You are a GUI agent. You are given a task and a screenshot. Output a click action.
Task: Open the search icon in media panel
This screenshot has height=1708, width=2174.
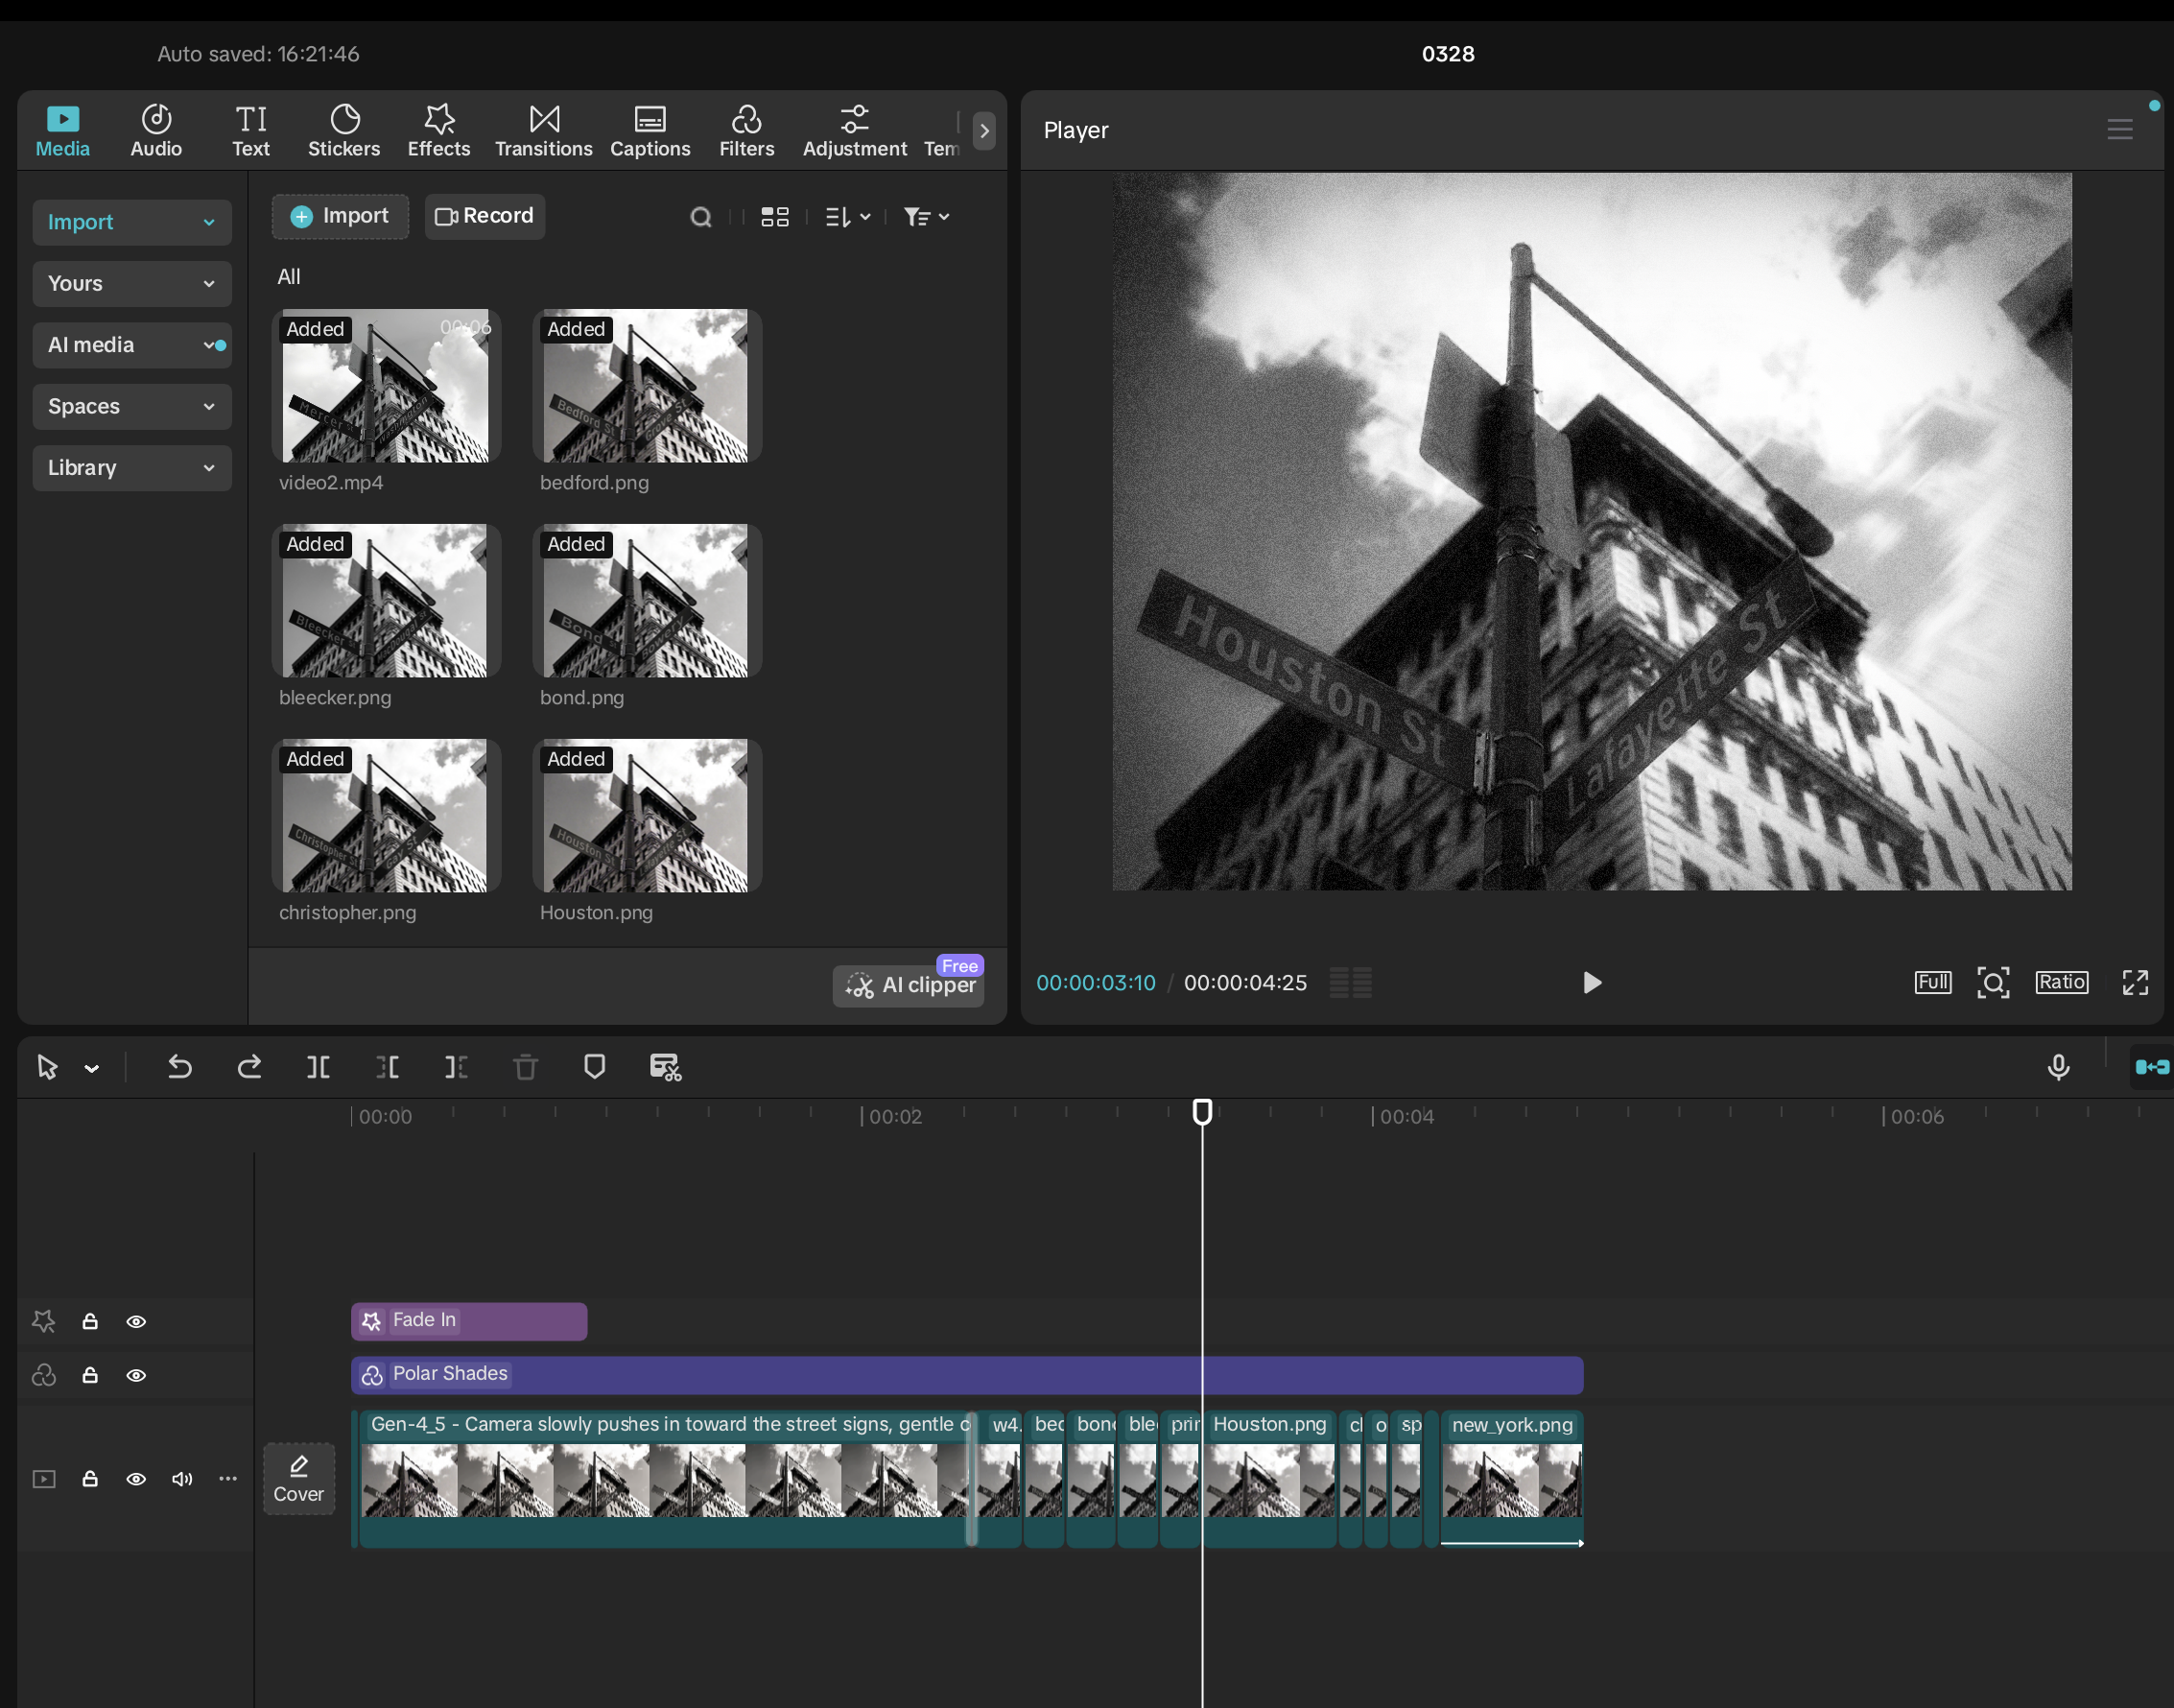tap(701, 217)
